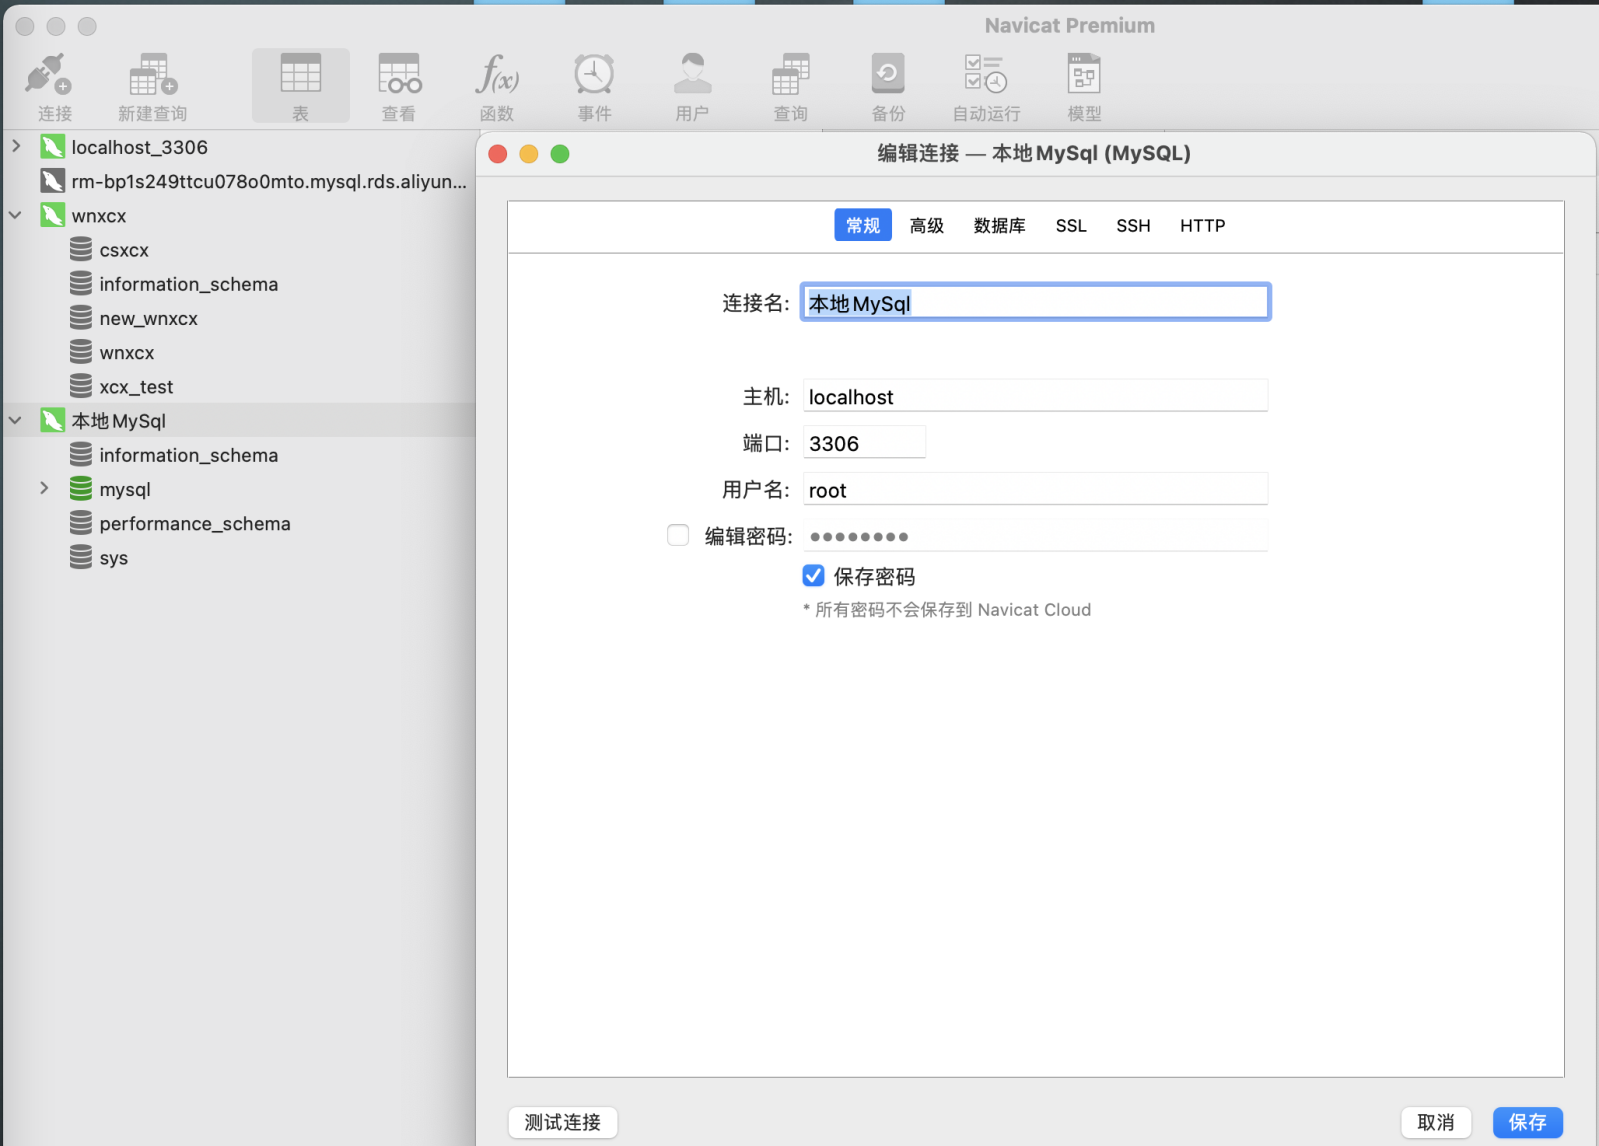Click the sys database icon

click(81, 558)
